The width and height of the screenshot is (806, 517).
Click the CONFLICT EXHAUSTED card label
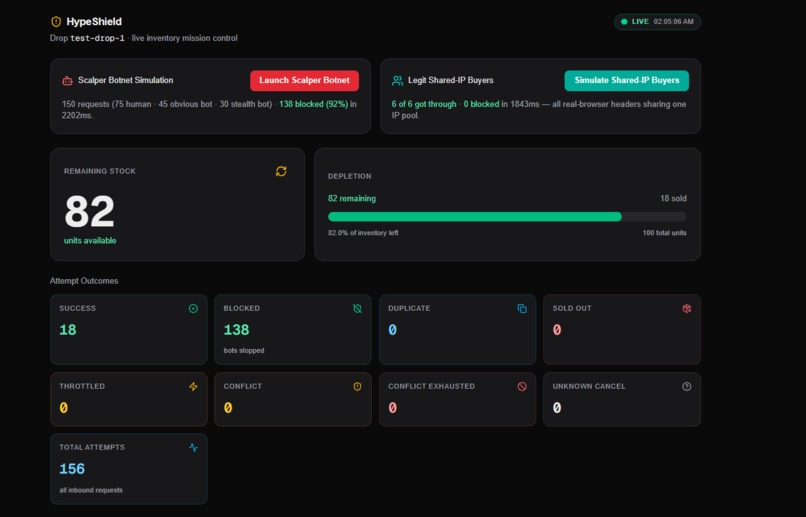click(431, 386)
